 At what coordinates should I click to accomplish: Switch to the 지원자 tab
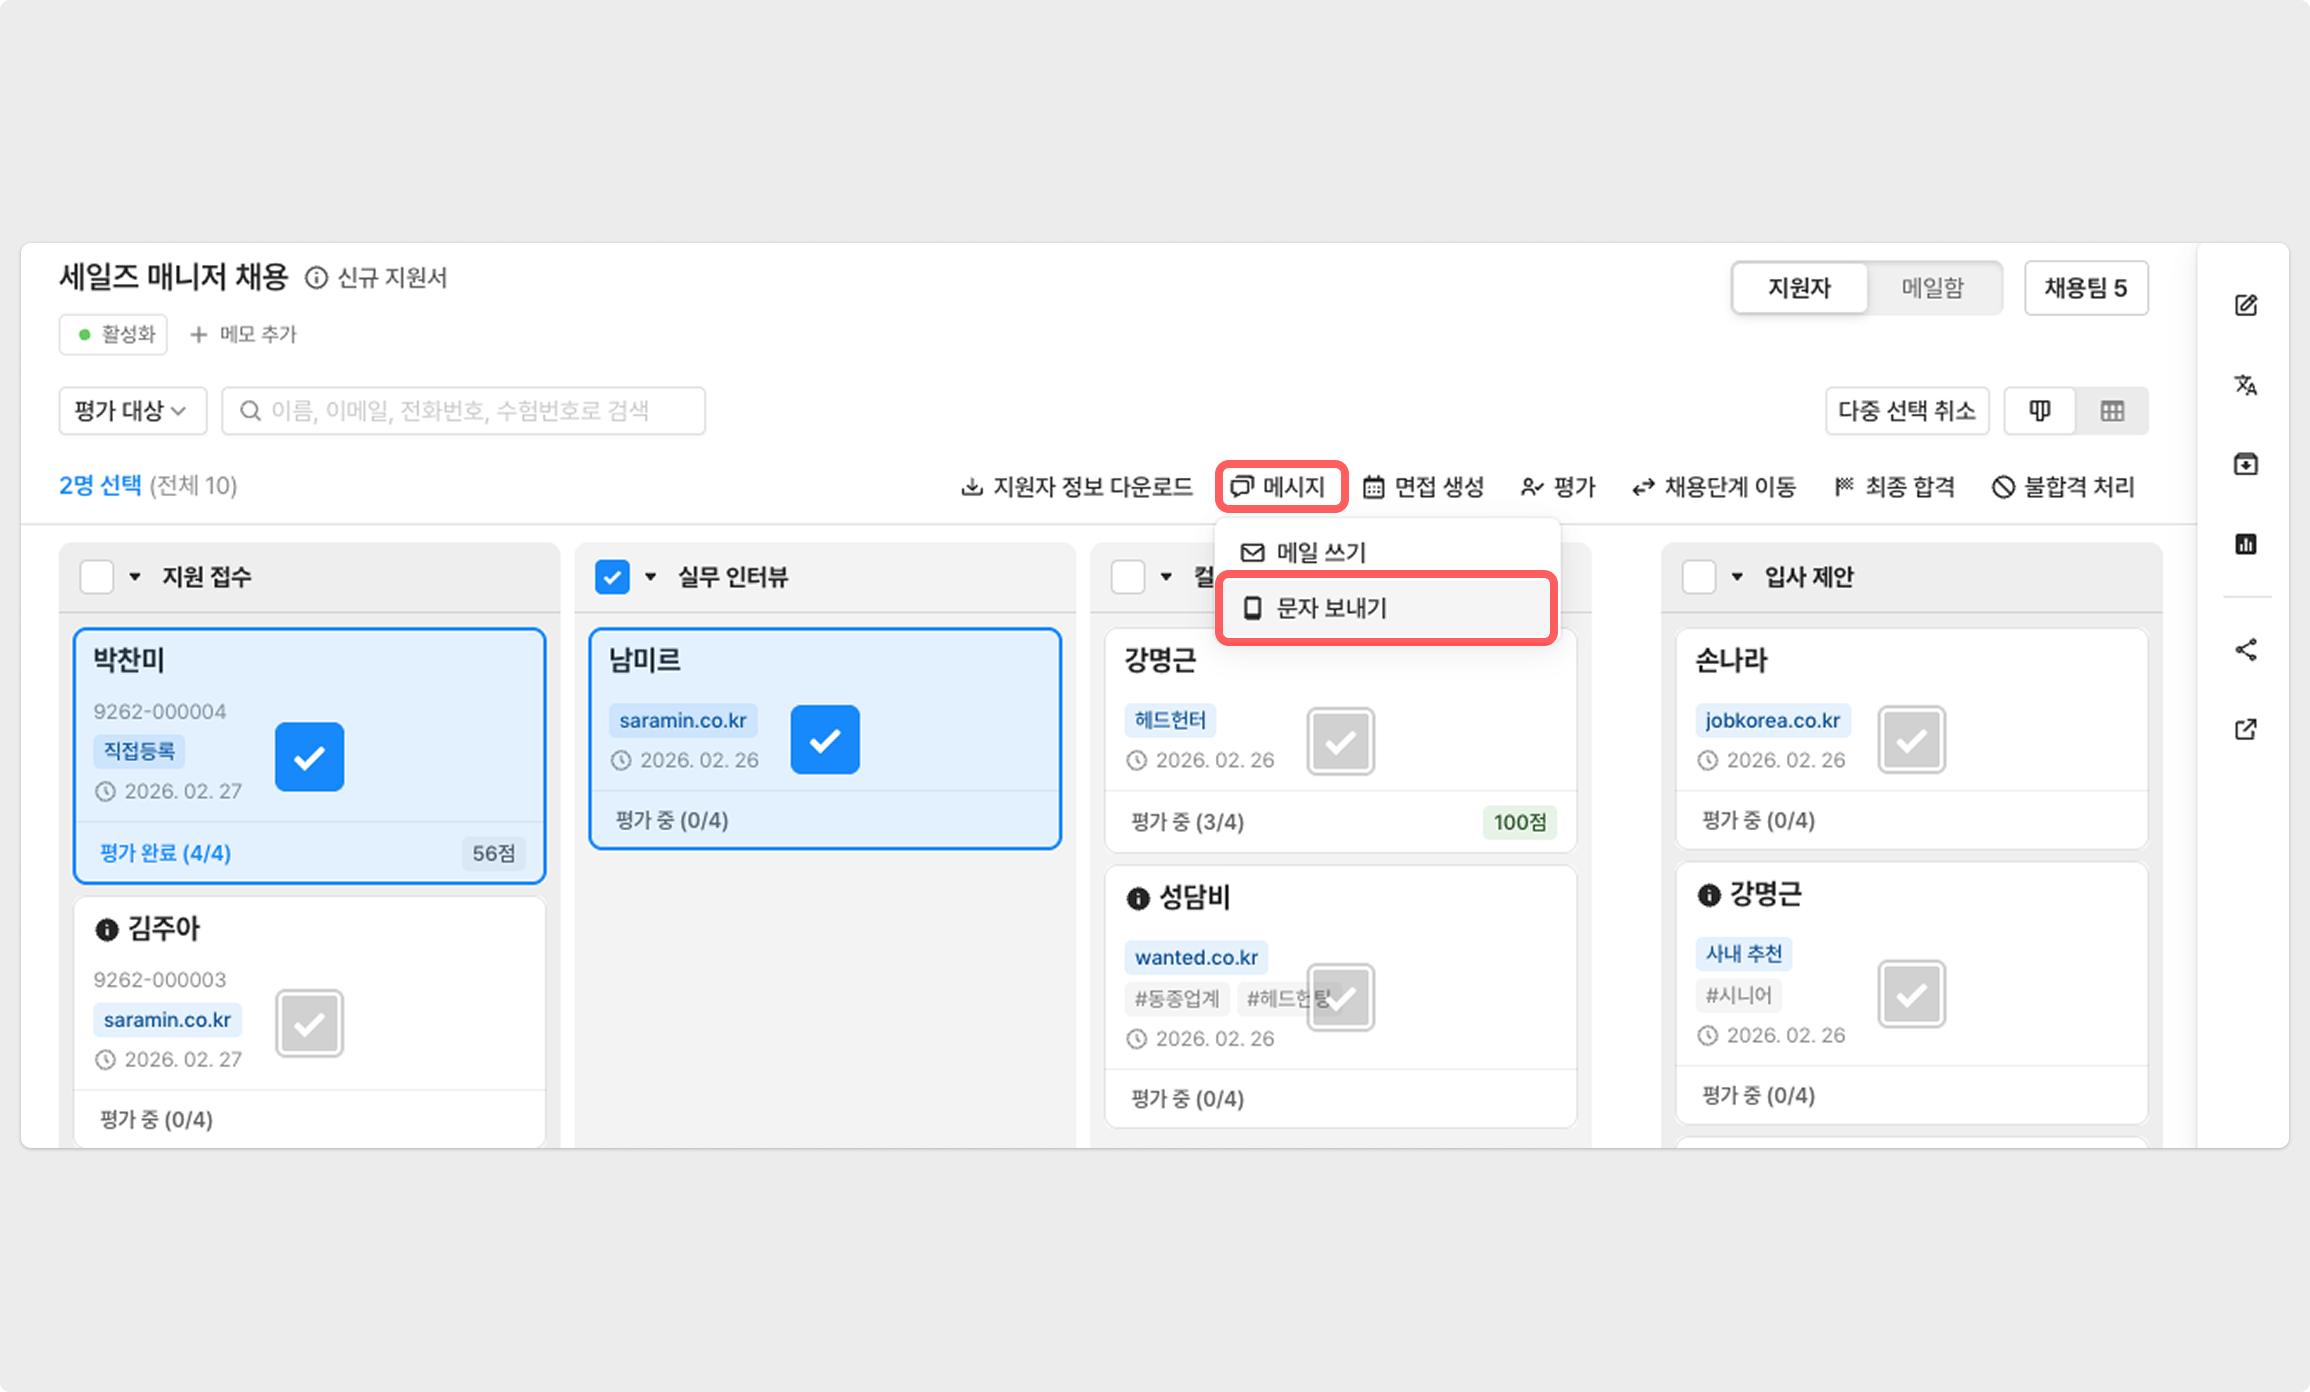1799,288
